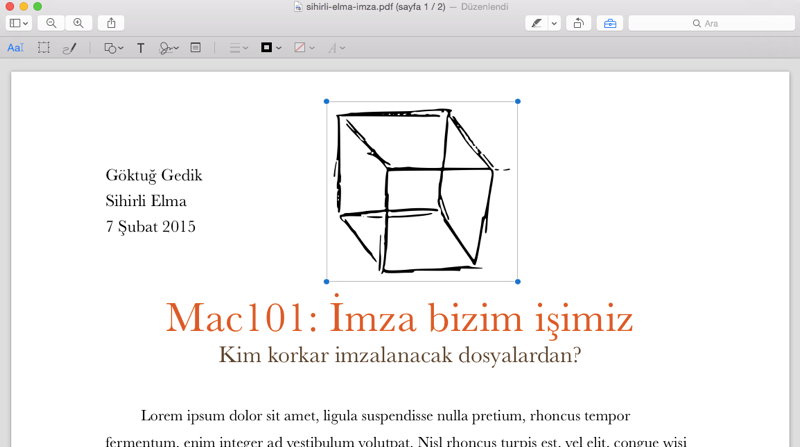Open the Share menu

pos(111,23)
